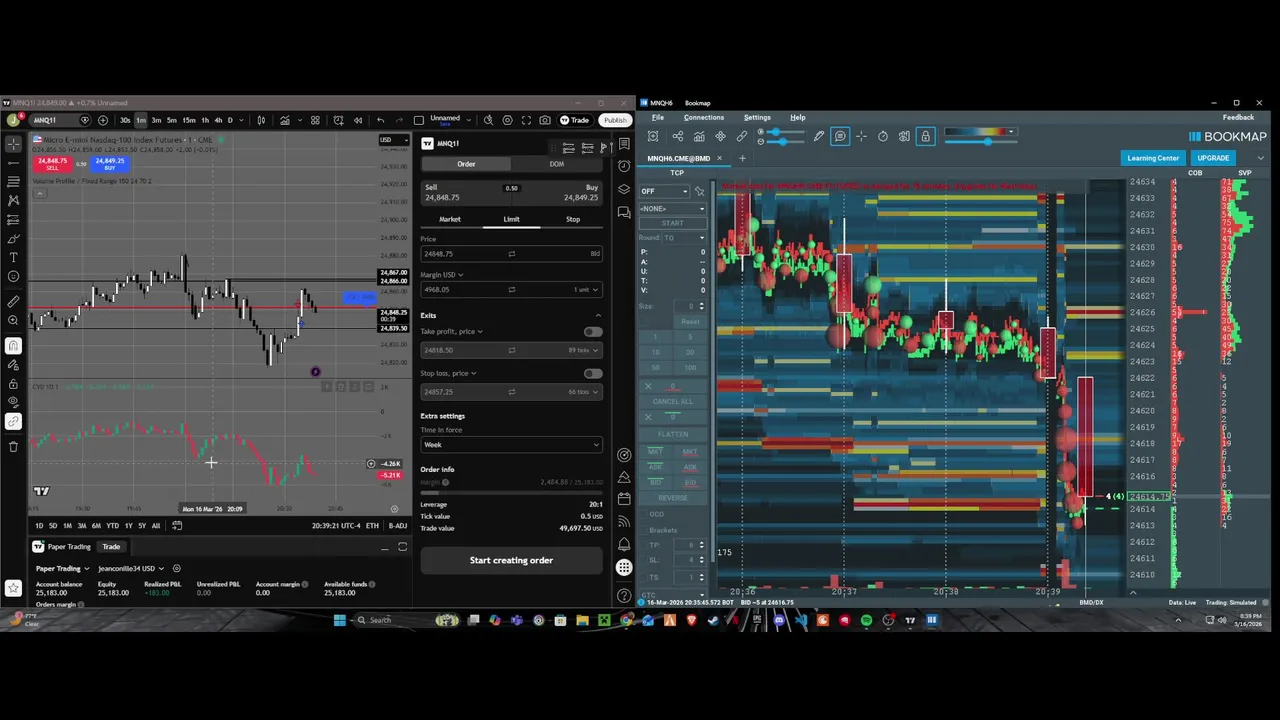Open the TradingView bar replay icon
The image size is (1280, 720).
(x=357, y=120)
